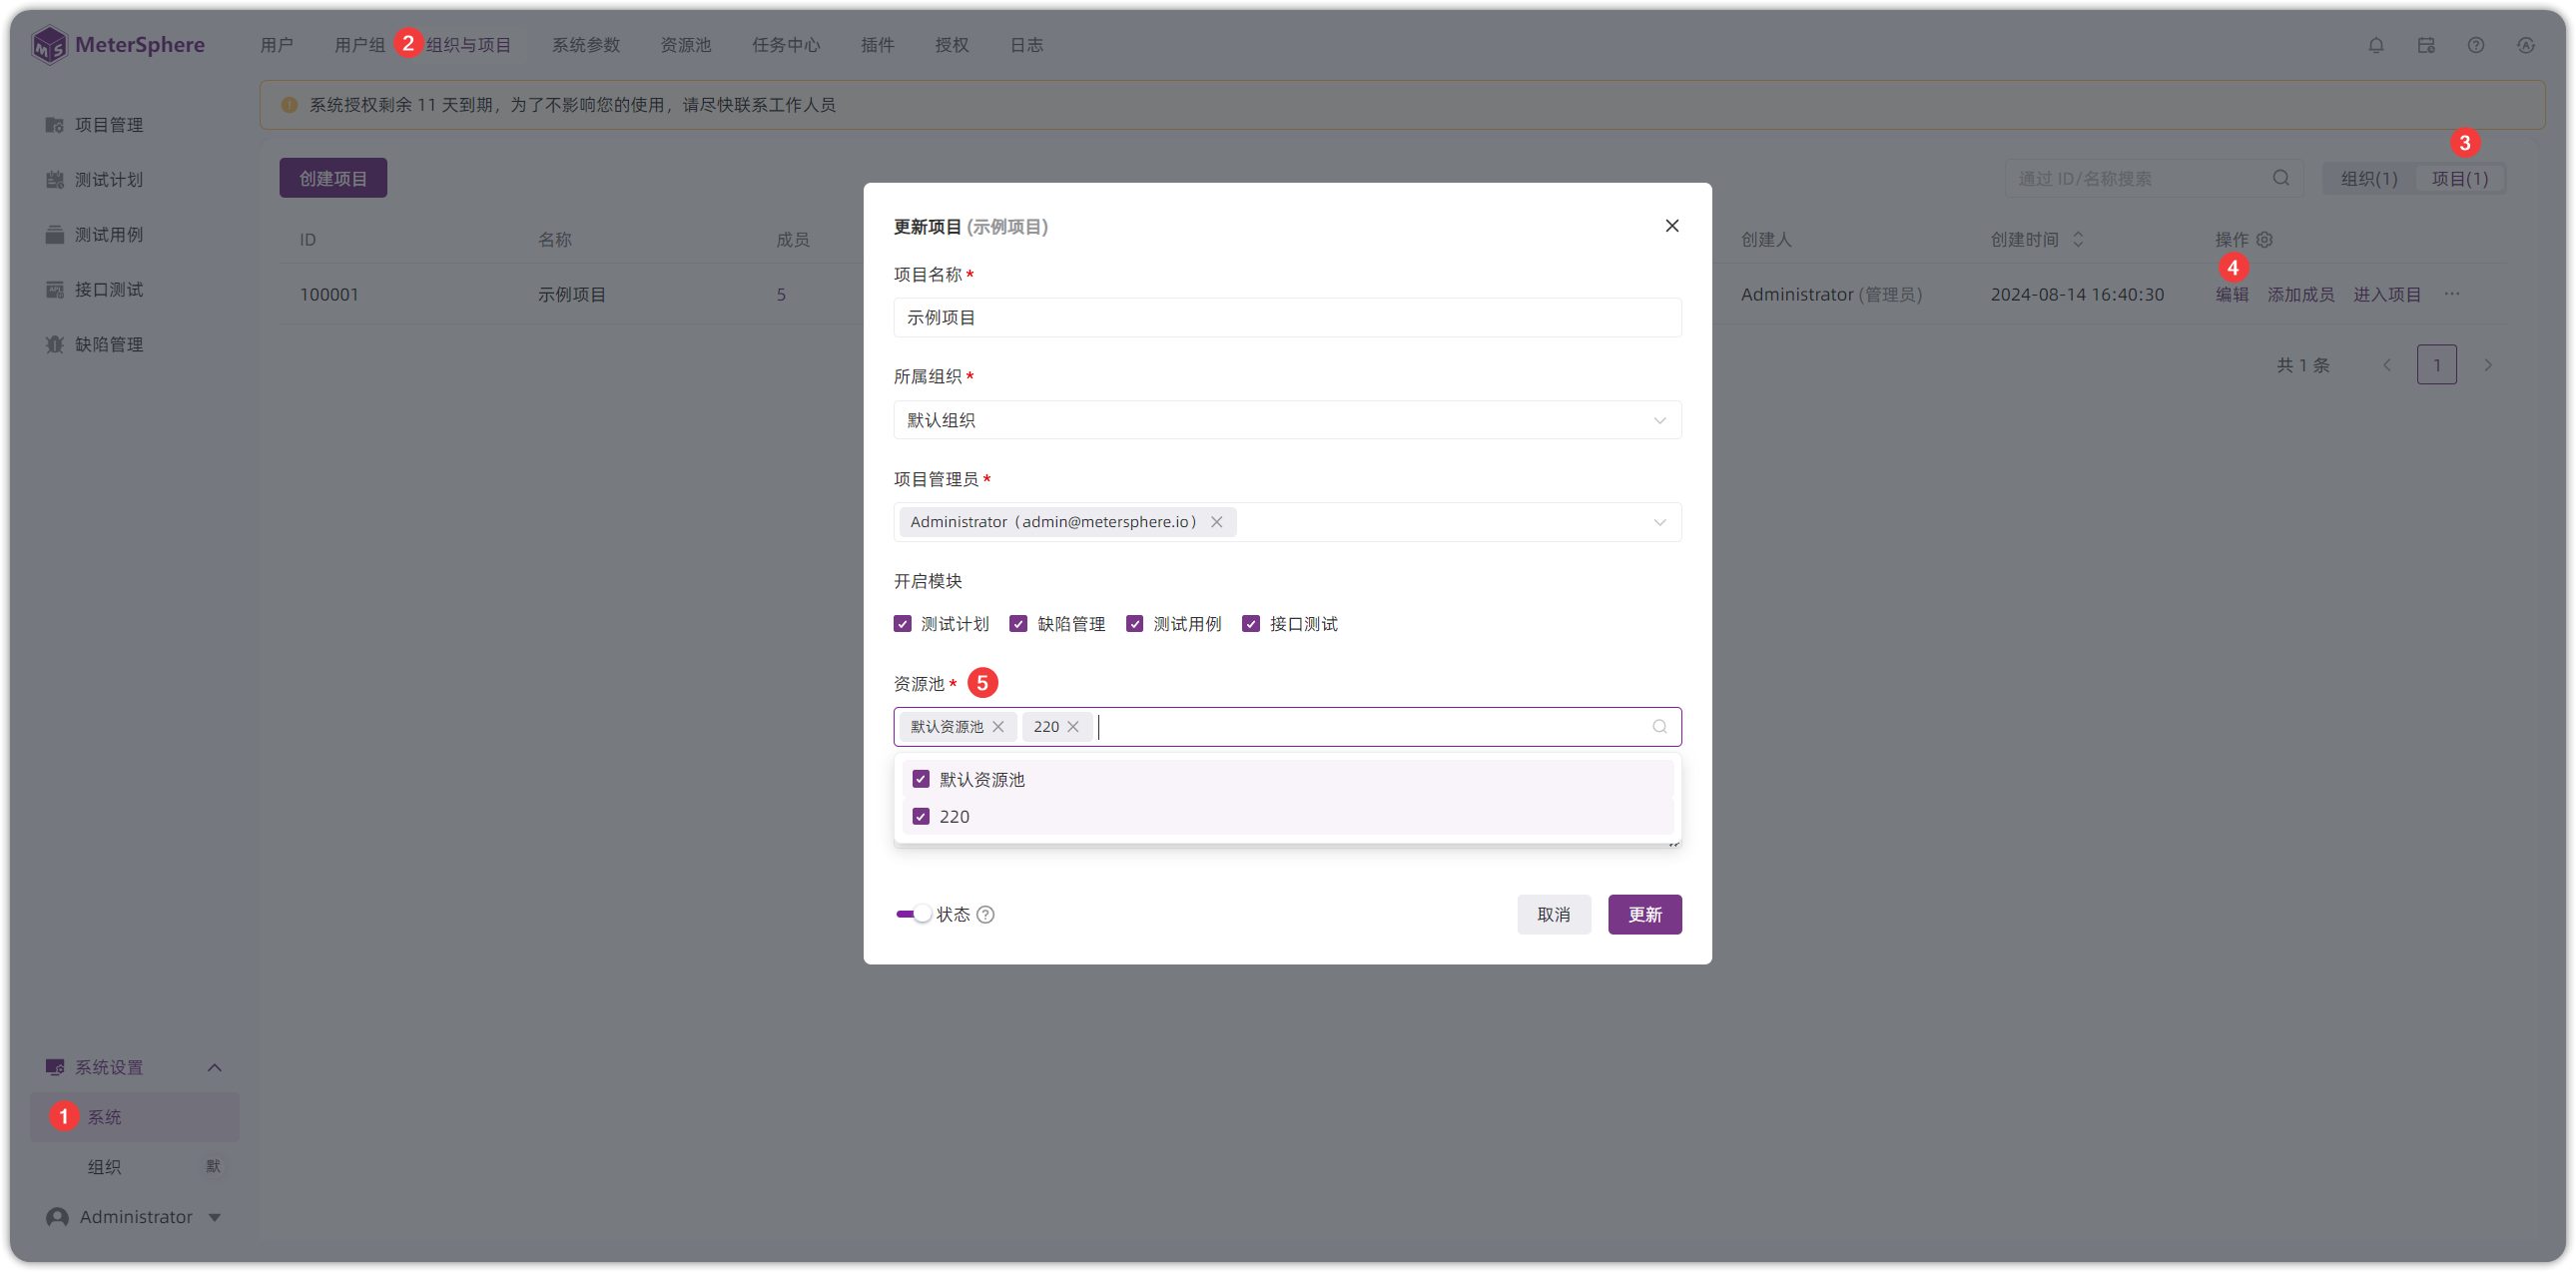2576x1272 pixels.
Task: Open the 资源池 top menu
Action: [x=685, y=45]
